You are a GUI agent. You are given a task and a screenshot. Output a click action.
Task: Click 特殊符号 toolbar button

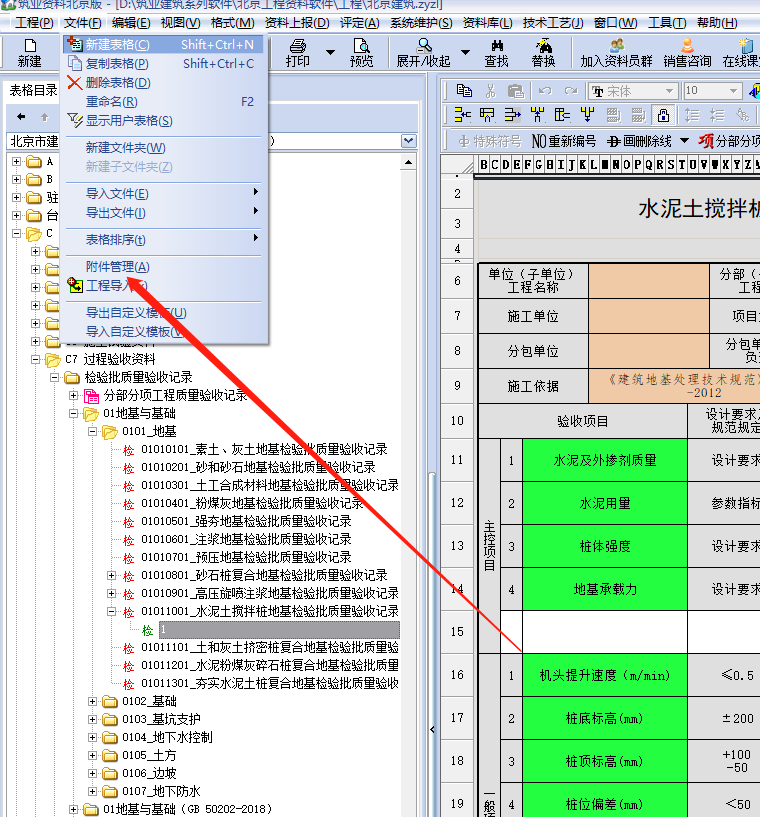[x=490, y=141]
